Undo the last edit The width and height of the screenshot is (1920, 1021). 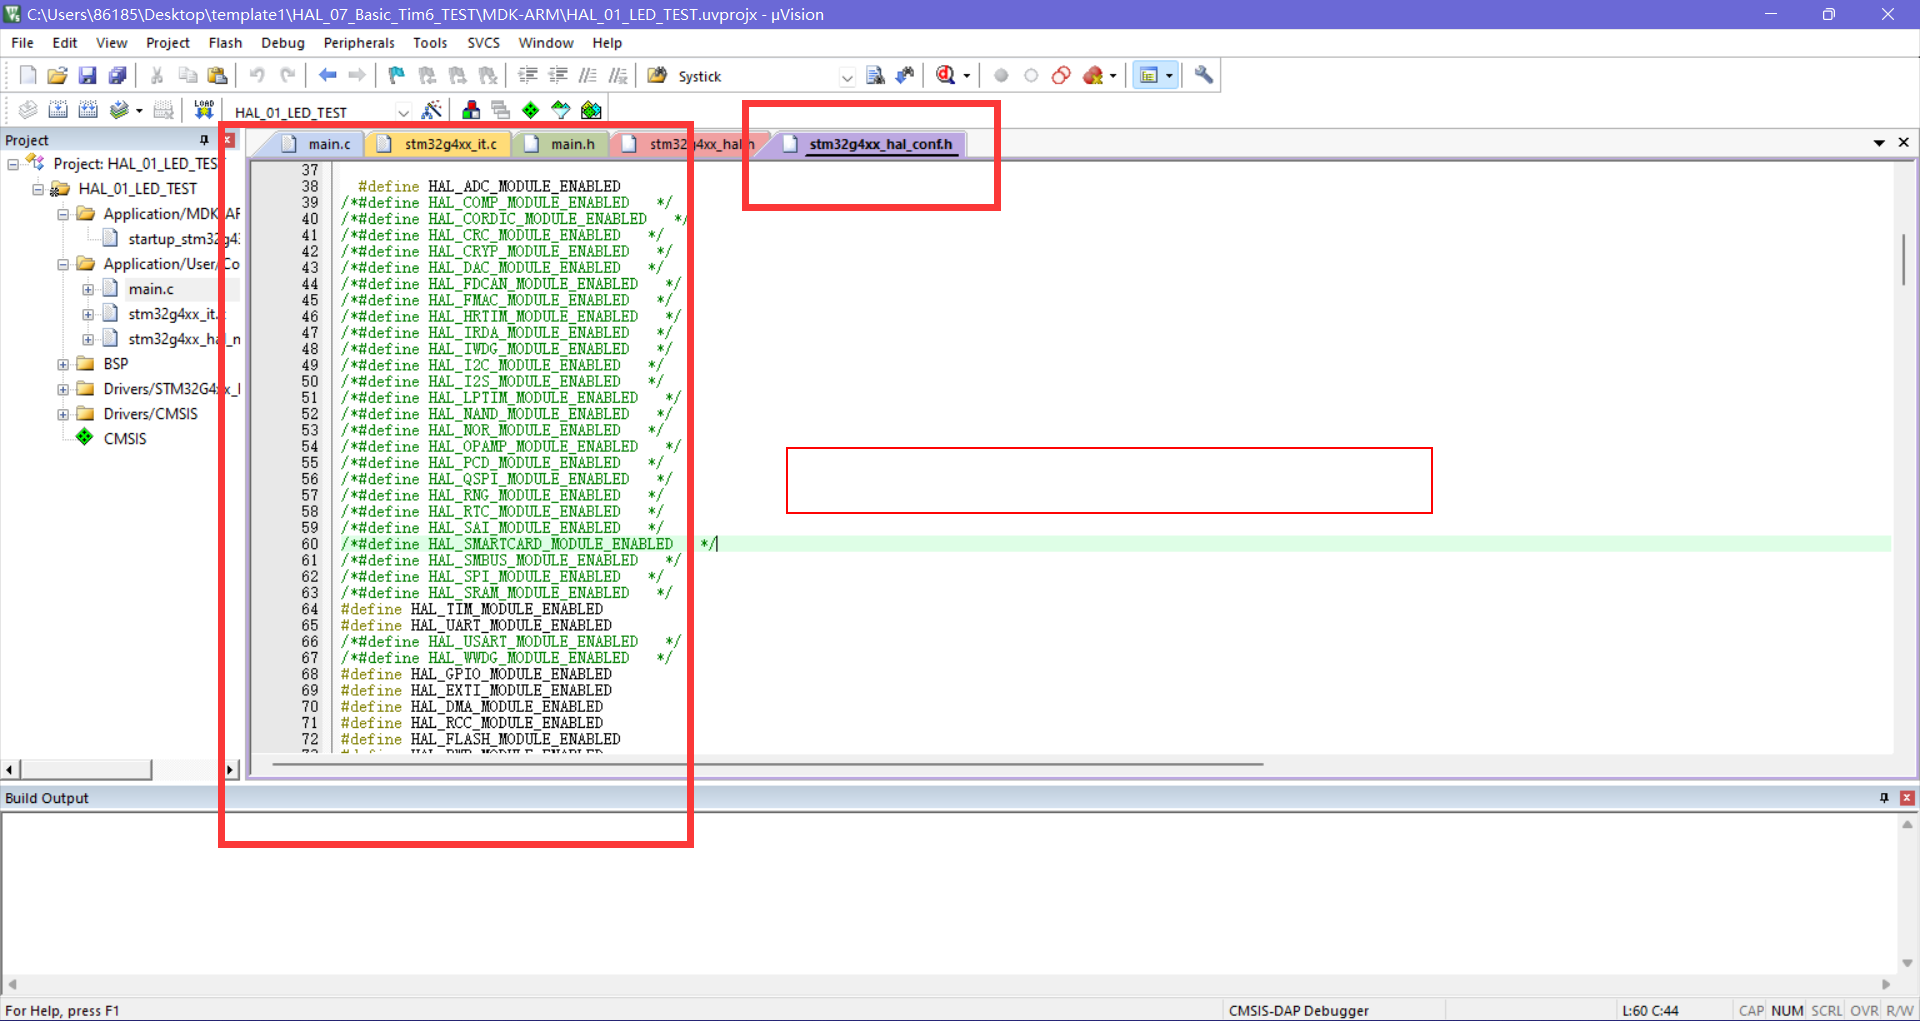[x=257, y=75]
